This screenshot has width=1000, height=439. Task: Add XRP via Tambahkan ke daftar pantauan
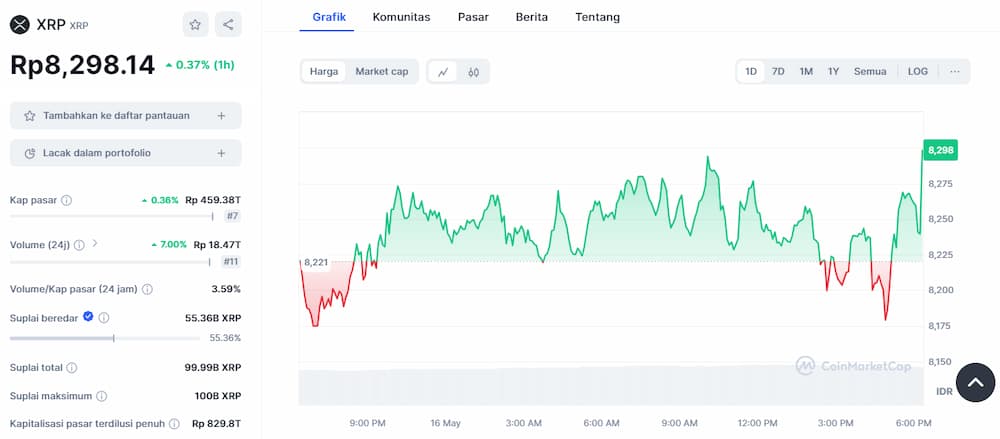(126, 115)
